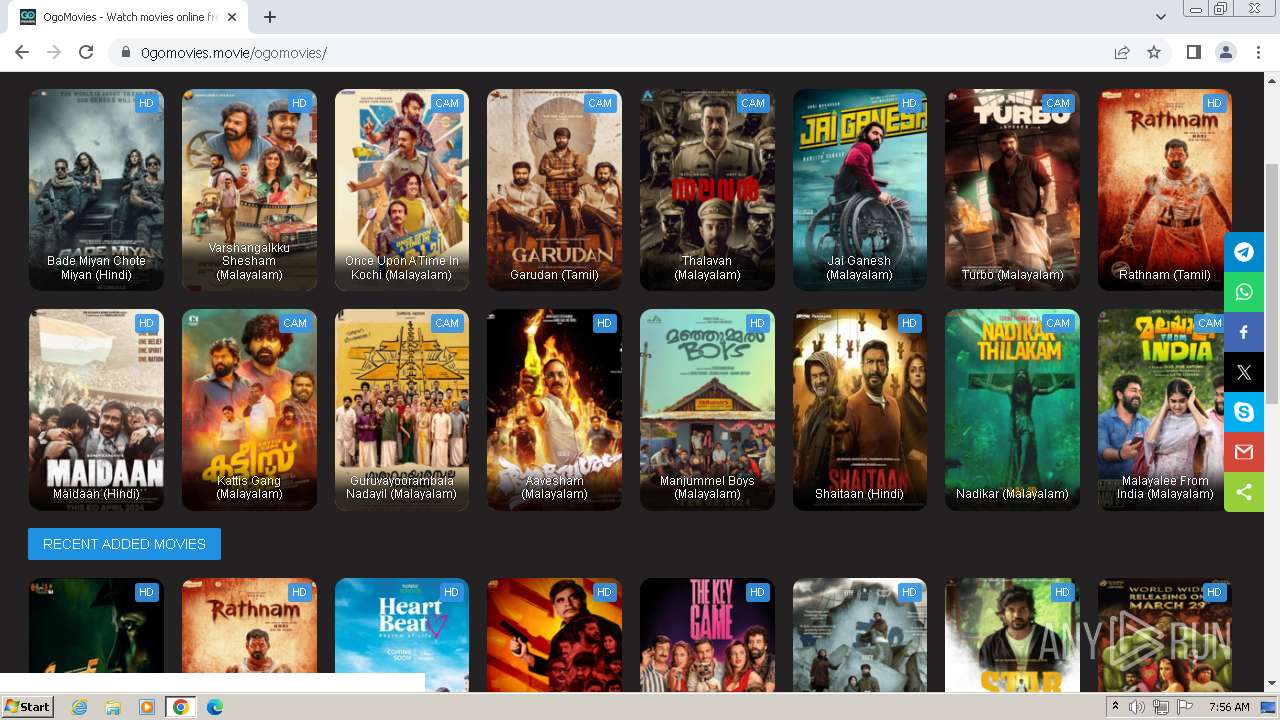
Task: Toggle the browser side panel icon
Action: 1193,52
